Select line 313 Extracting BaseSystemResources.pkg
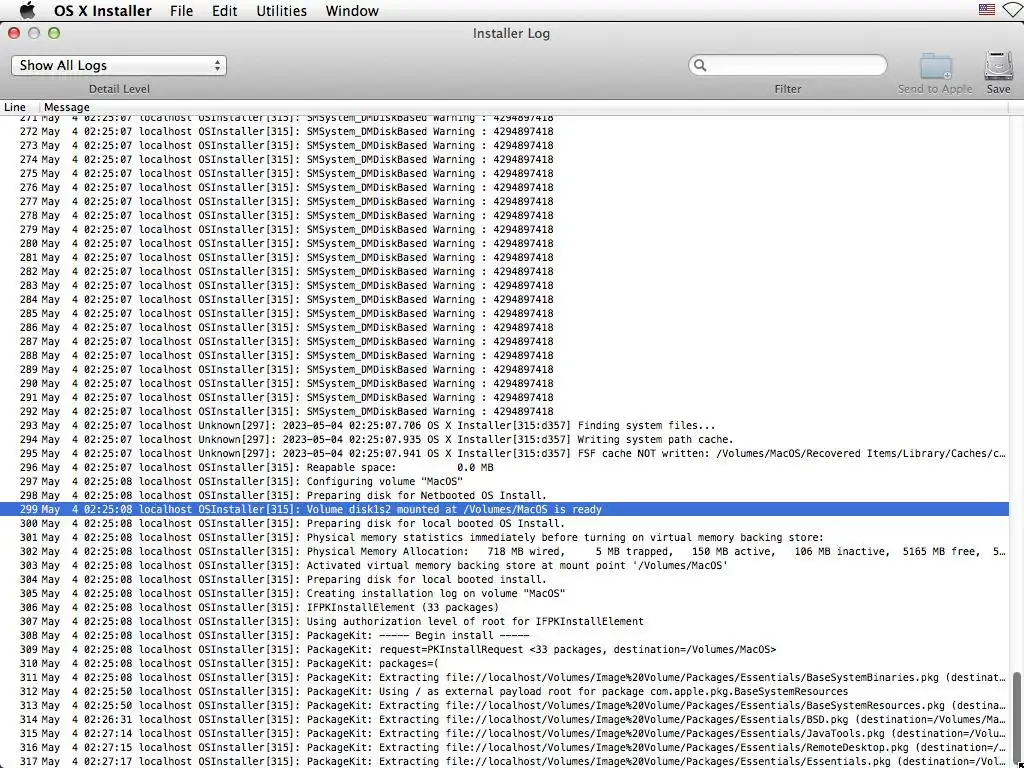The image size is (1024, 768). (504, 705)
